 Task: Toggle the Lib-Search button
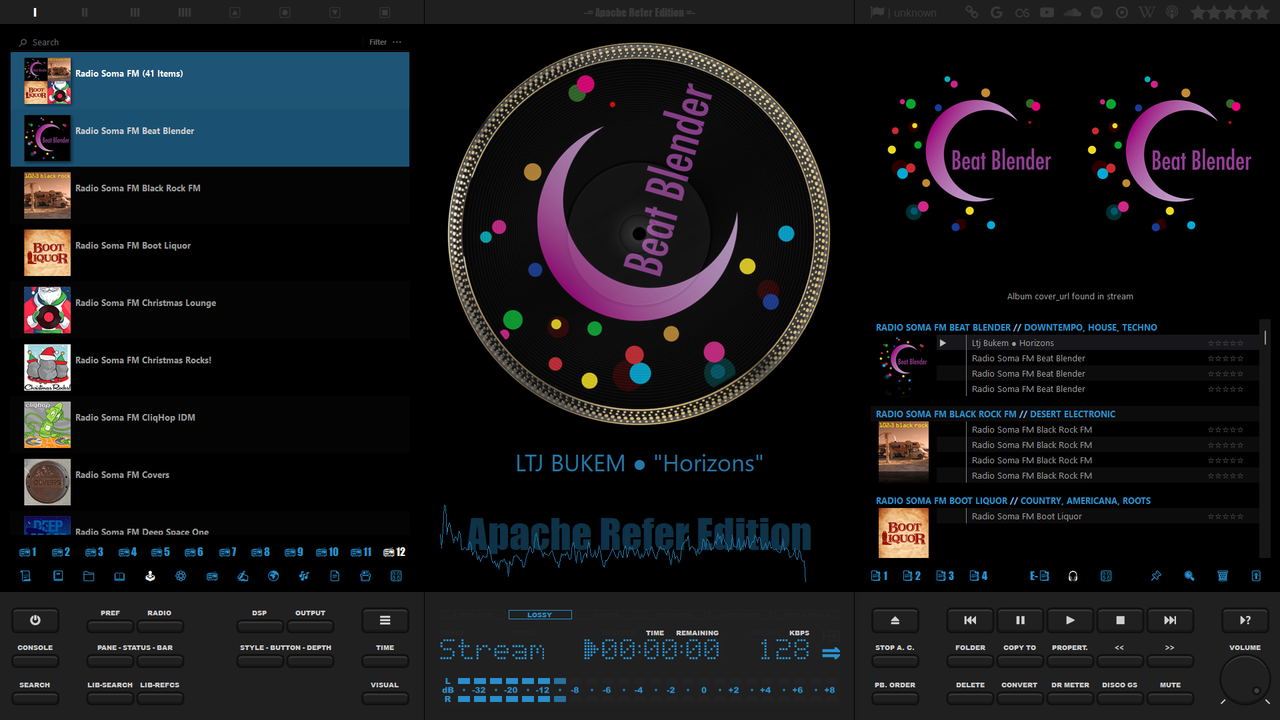[110, 697]
